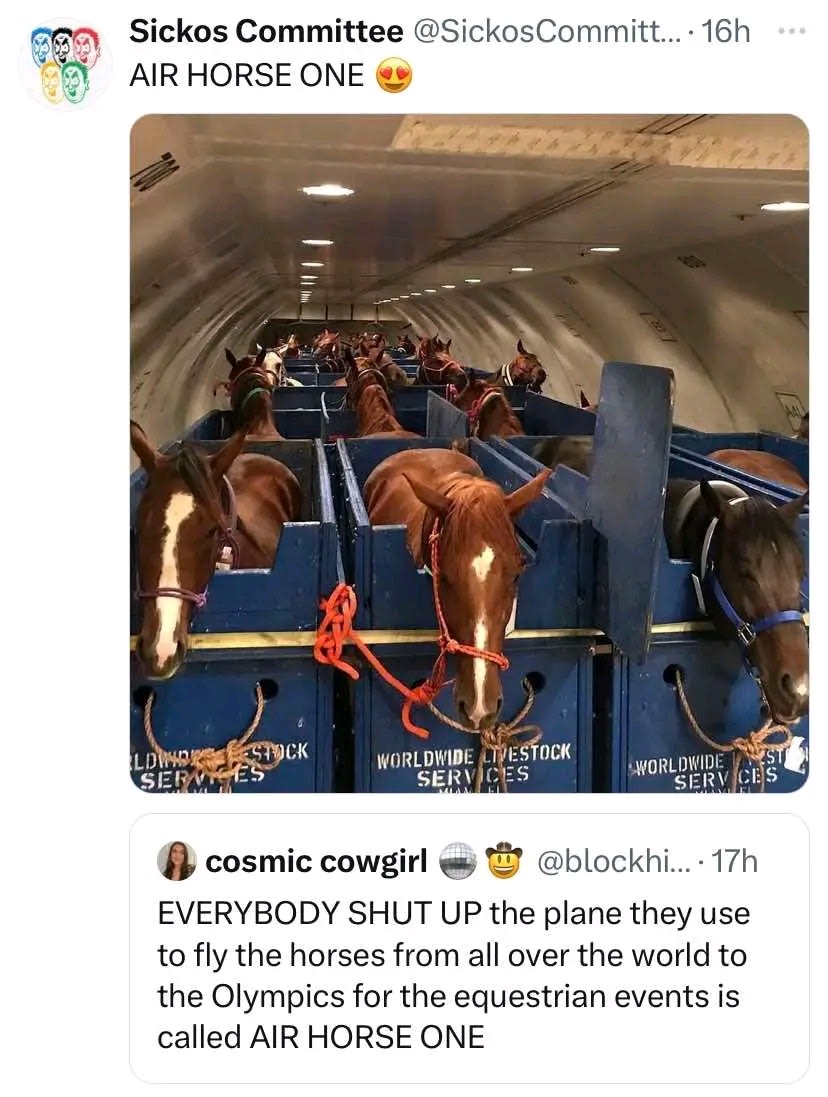The image size is (828, 1097).
Task: Open the @SickosCommitt handle link
Action: [x=544, y=31]
